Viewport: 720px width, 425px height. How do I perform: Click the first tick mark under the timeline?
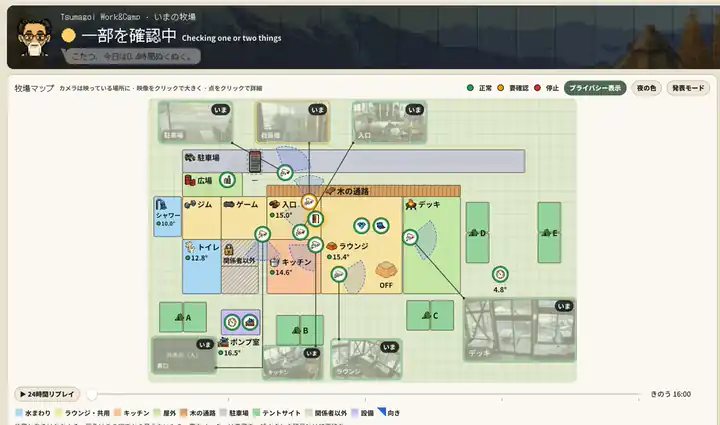(229, 400)
